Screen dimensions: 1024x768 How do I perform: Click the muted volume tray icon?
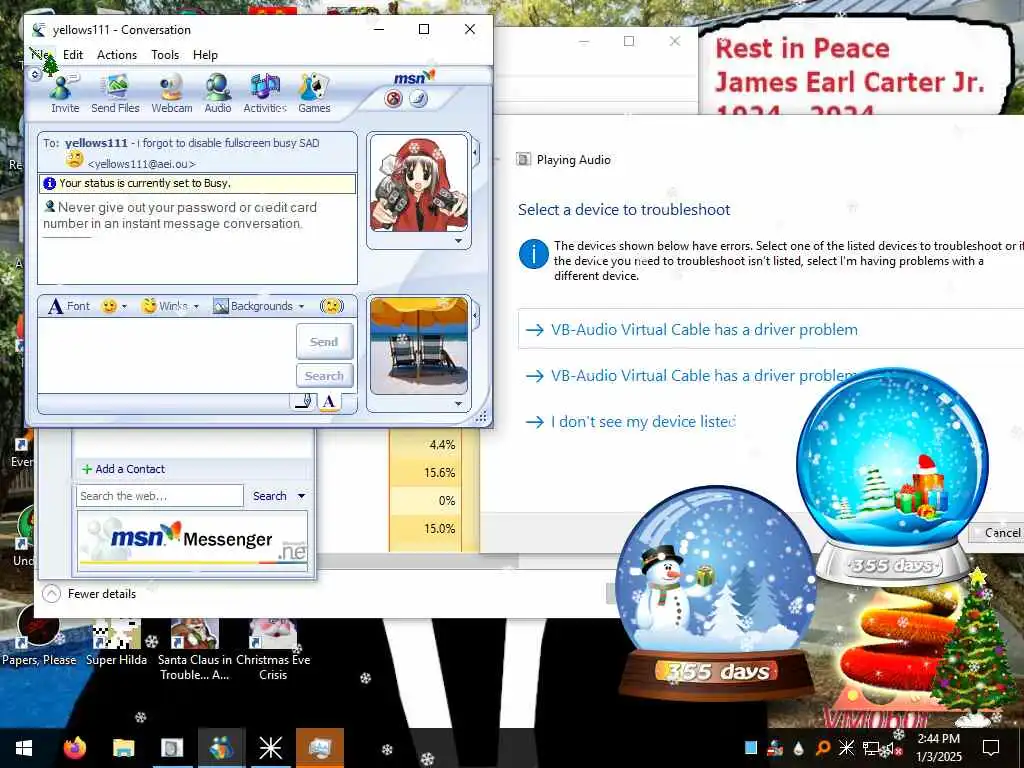tap(891, 748)
